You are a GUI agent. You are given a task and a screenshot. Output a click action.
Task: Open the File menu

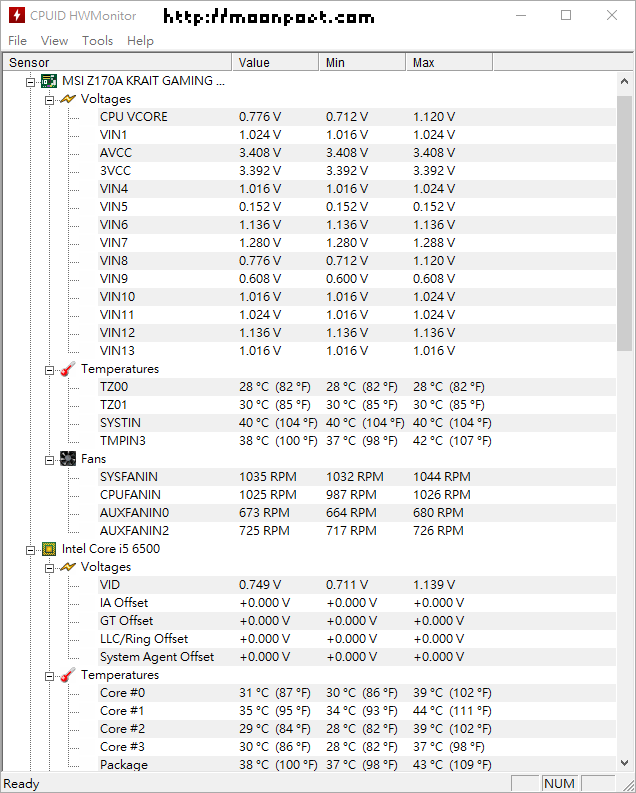tap(17, 41)
